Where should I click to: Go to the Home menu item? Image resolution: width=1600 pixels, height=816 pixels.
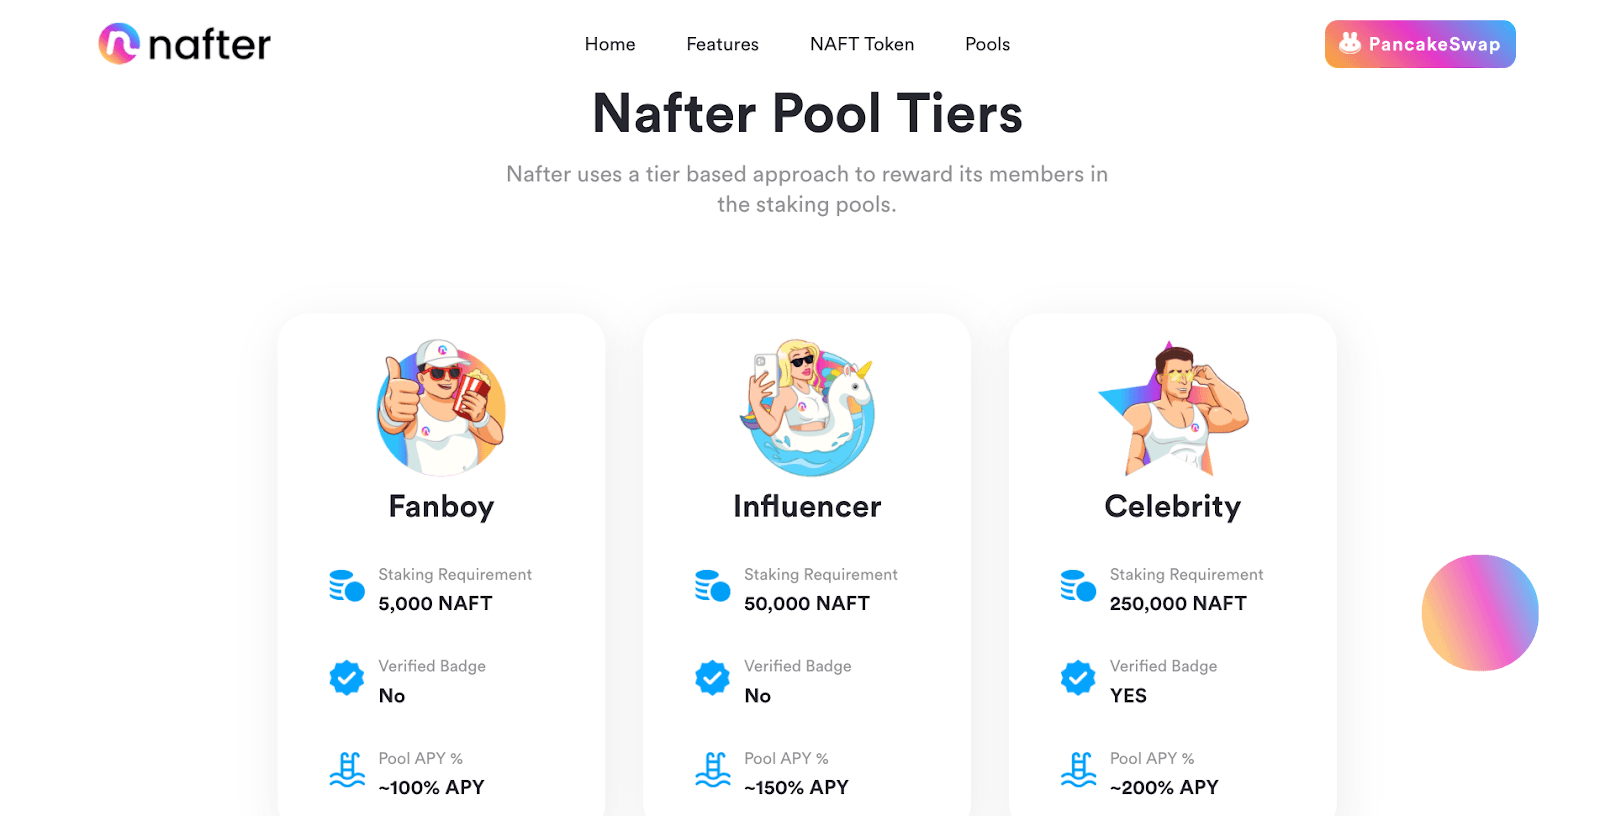[610, 44]
